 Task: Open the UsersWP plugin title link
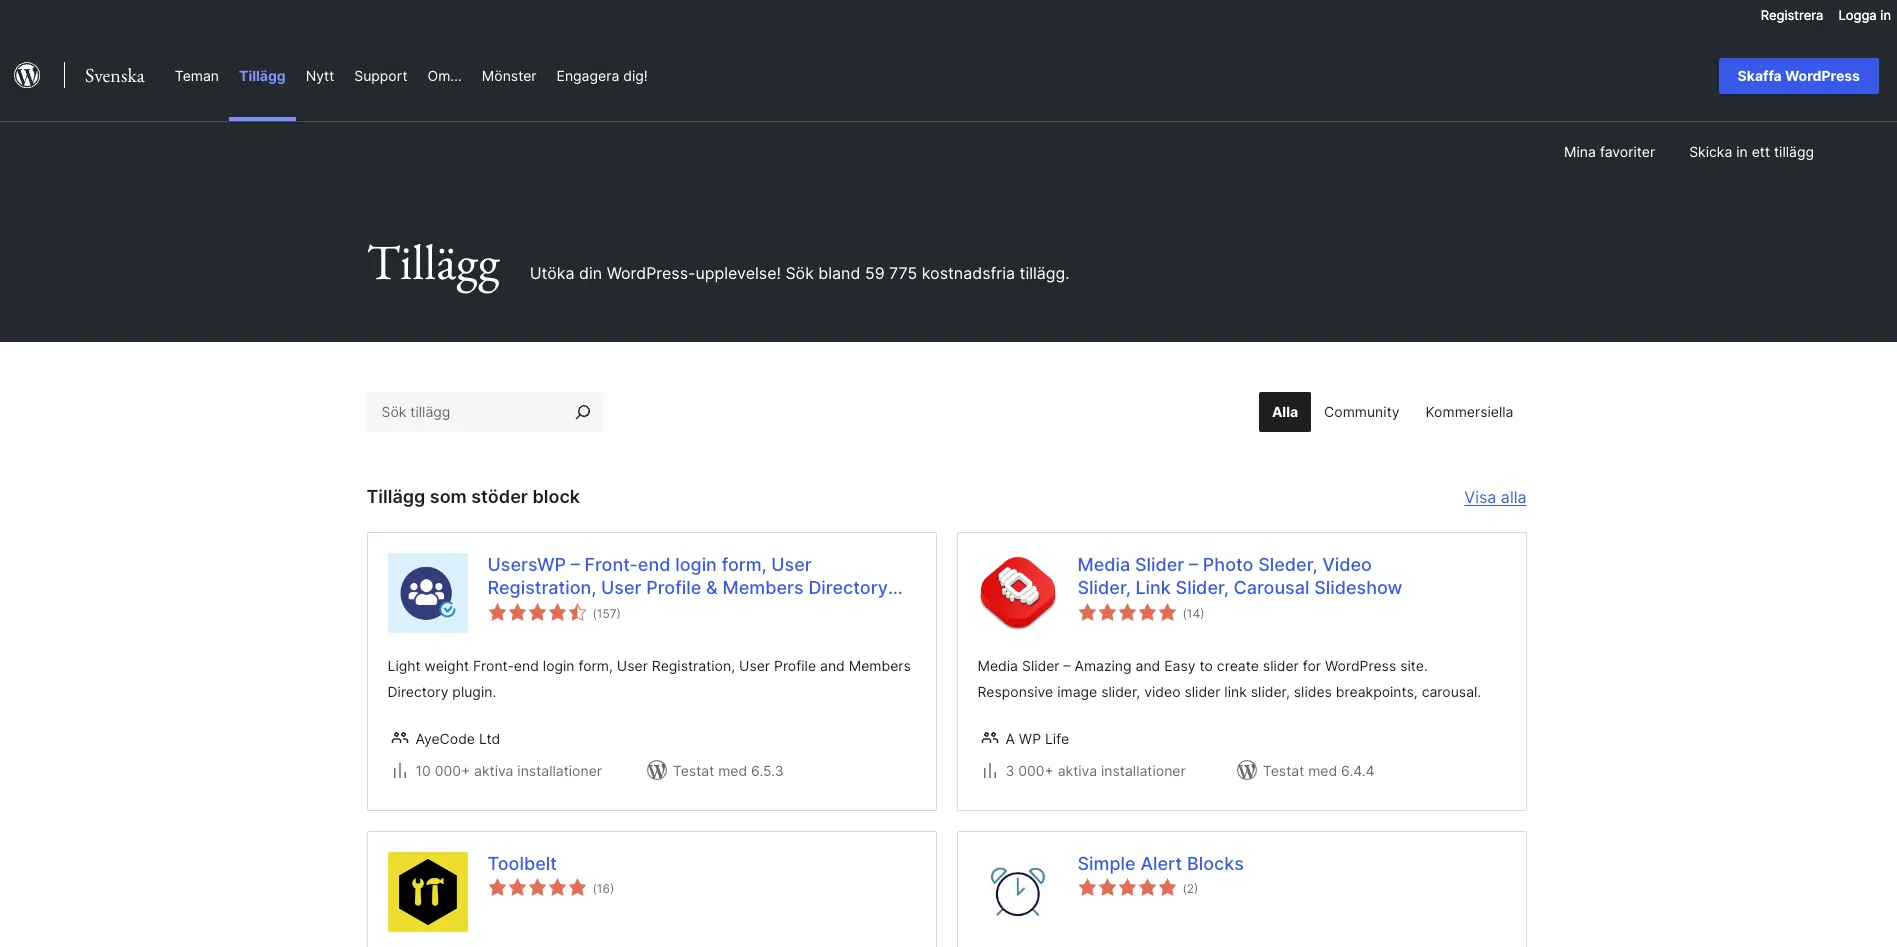pyautogui.click(x=695, y=576)
